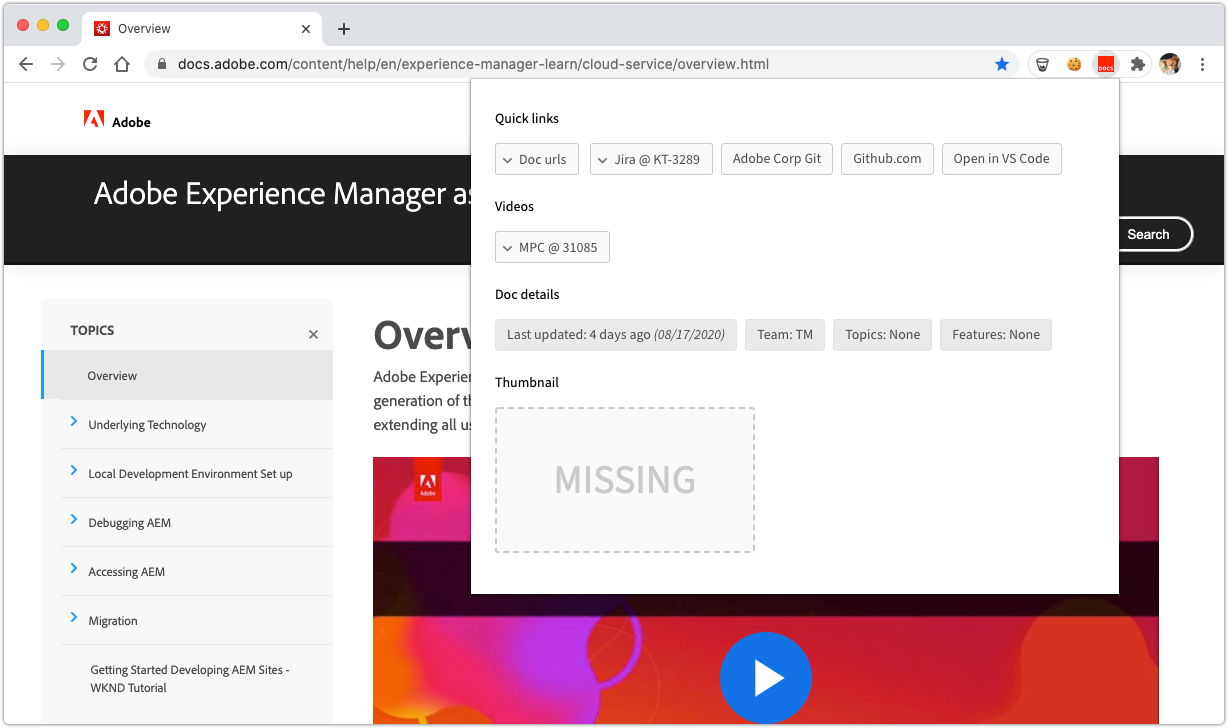The height and width of the screenshot is (728, 1228).
Task: Click the Open in VS Code button
Action: coord(1001,159)
